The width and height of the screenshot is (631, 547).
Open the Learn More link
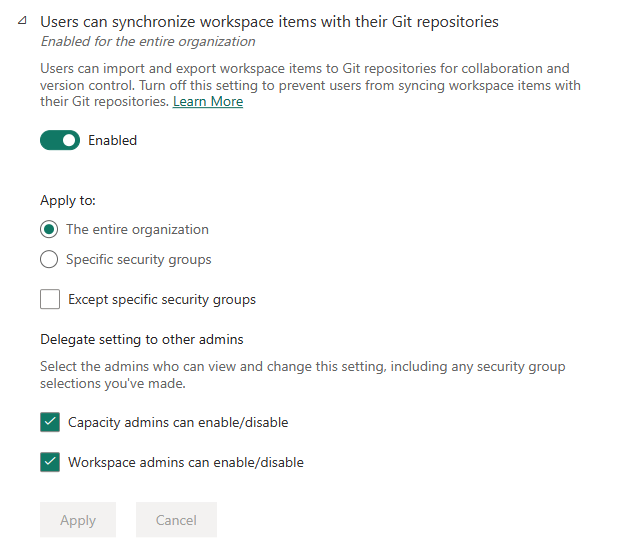208,102
